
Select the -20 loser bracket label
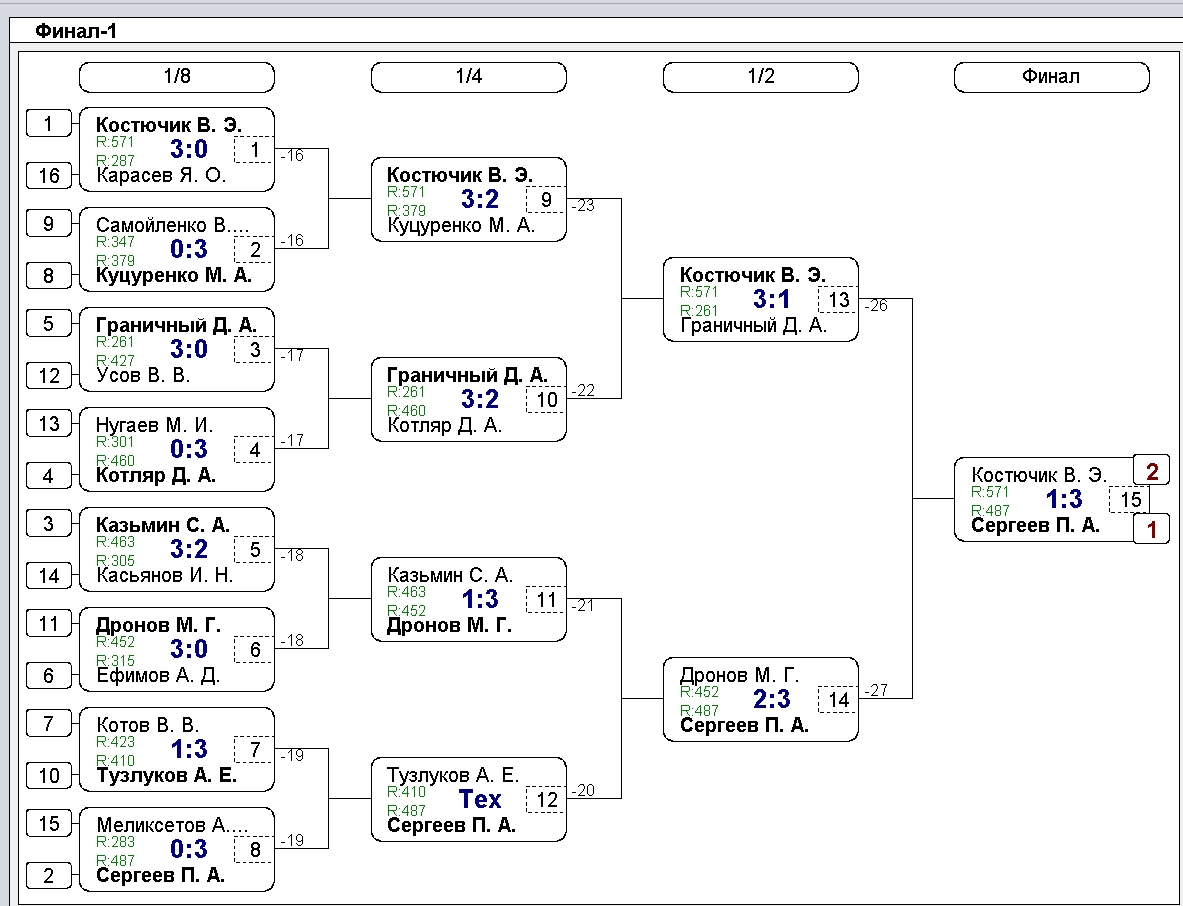(583, 790)
